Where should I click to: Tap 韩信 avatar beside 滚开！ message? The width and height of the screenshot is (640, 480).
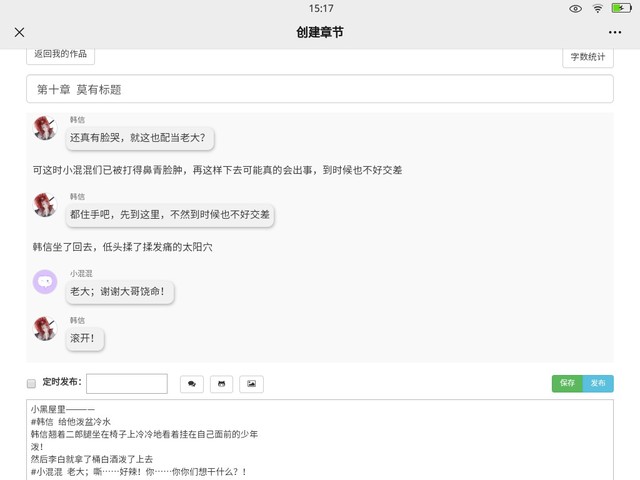coord(45,328)
